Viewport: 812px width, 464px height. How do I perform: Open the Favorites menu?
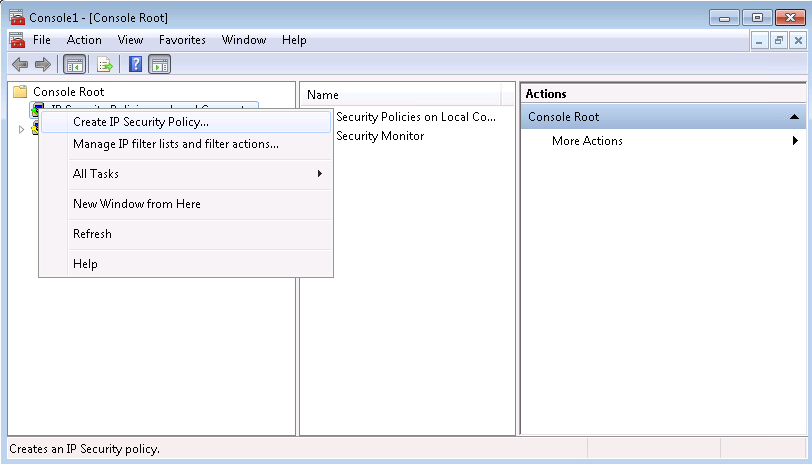[182, 40]
